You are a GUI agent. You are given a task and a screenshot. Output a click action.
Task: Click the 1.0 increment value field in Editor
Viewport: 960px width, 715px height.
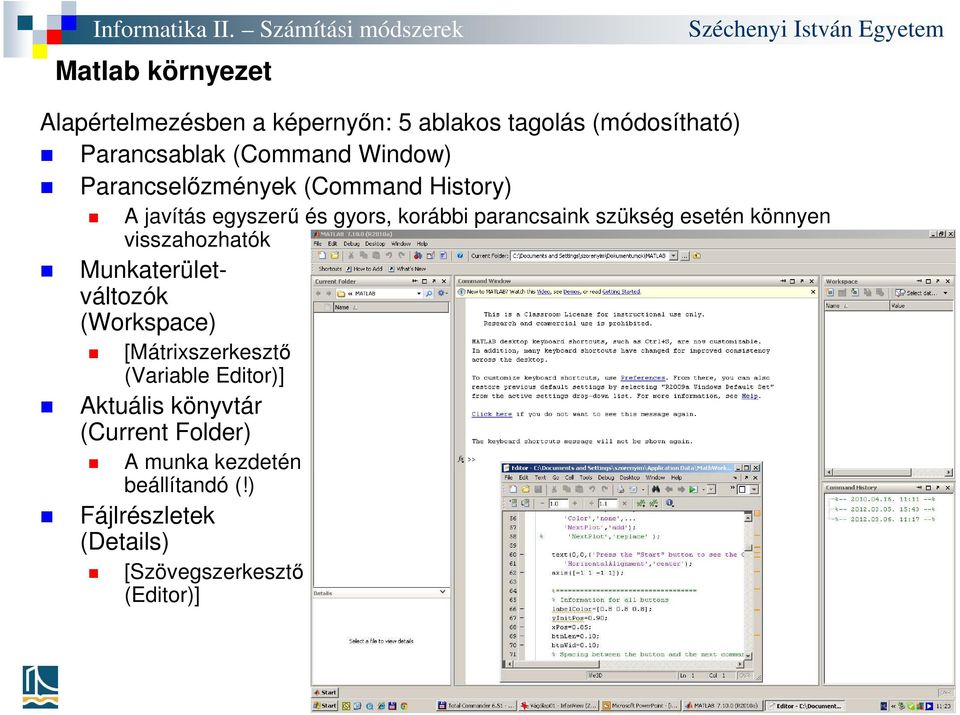(558, 503)
